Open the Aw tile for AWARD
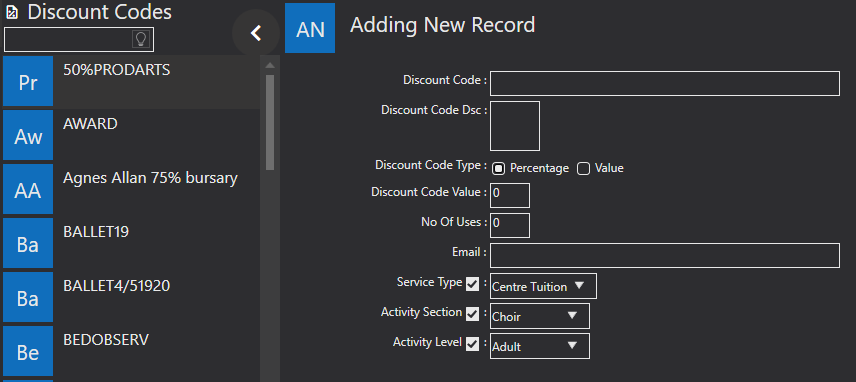 pos(28,135)
